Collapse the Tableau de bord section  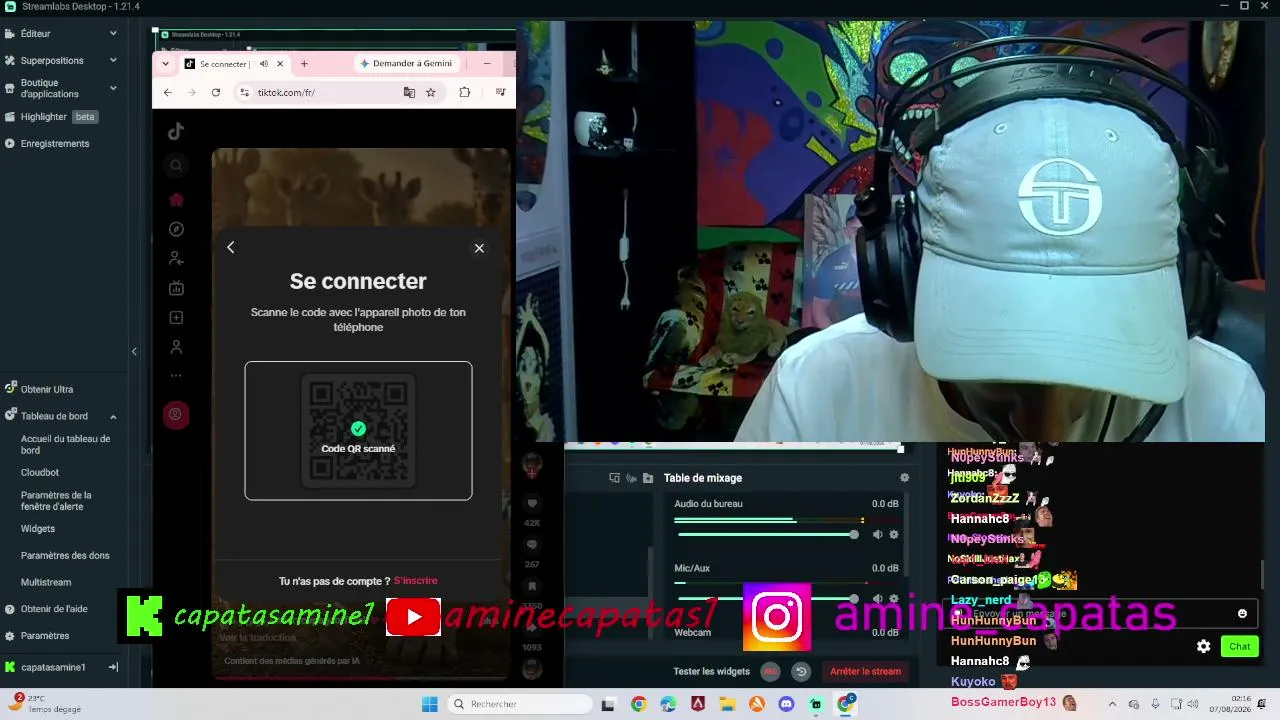113,416
